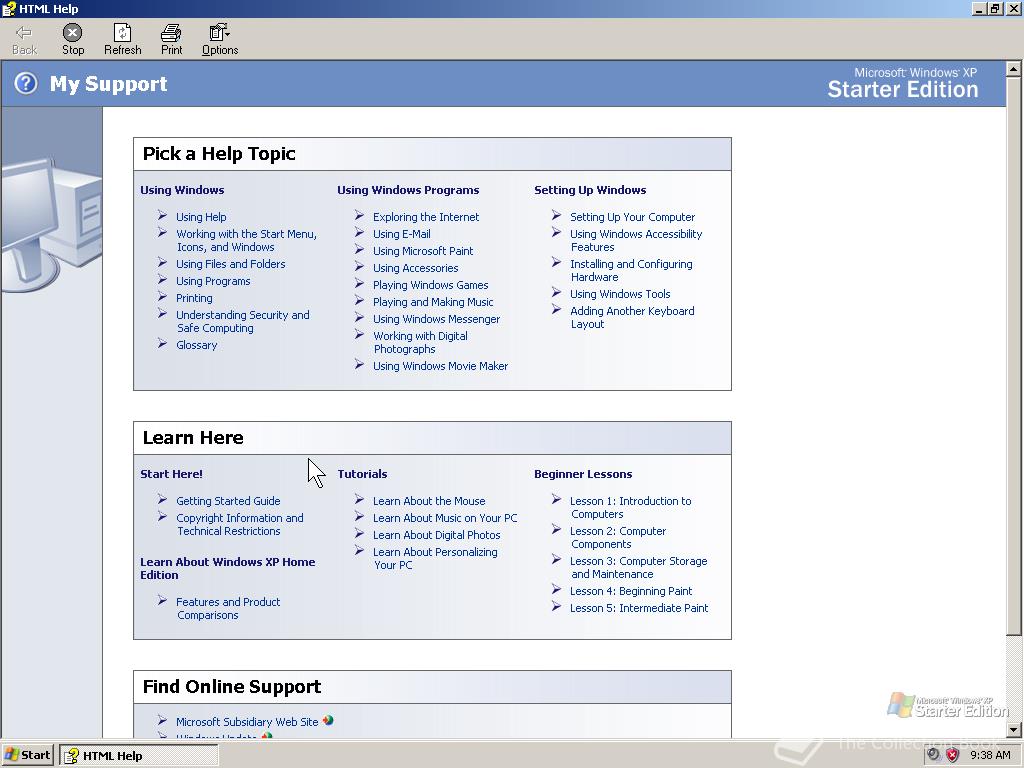Open Using Windows Accessibility Features

[636, 240]
